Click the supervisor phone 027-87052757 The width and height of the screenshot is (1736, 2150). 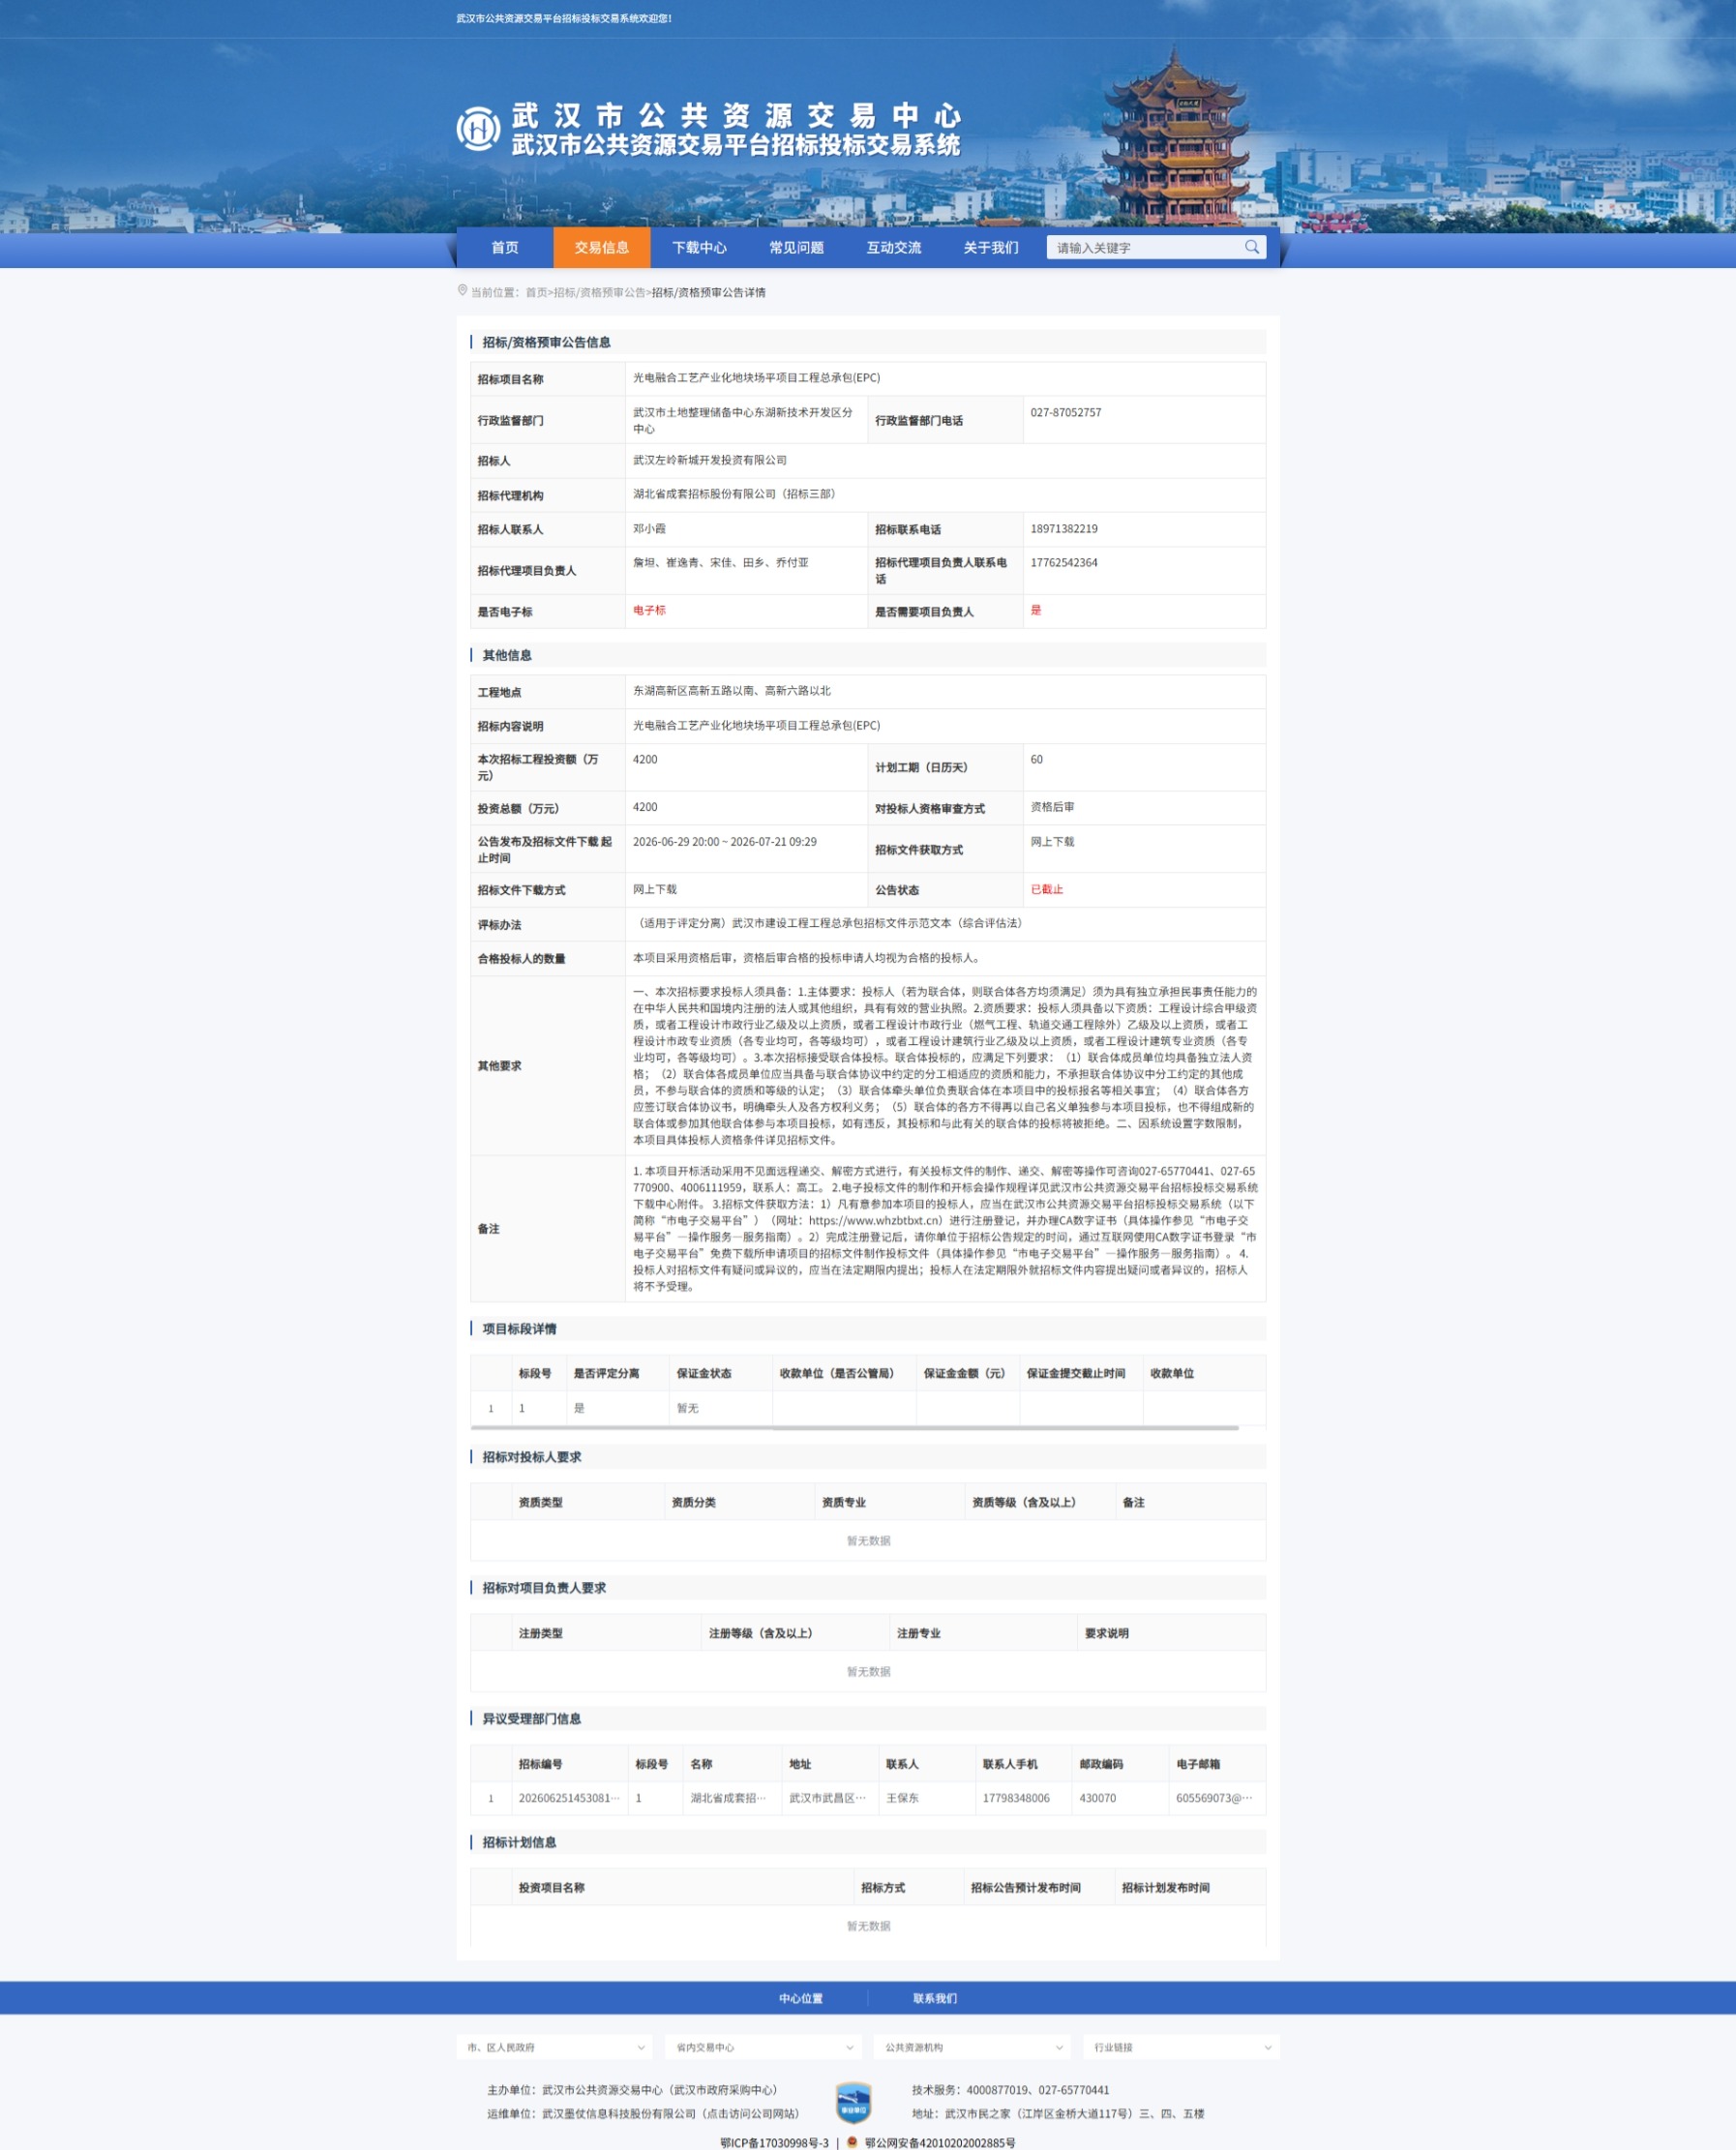click(x=1066, y=413)
